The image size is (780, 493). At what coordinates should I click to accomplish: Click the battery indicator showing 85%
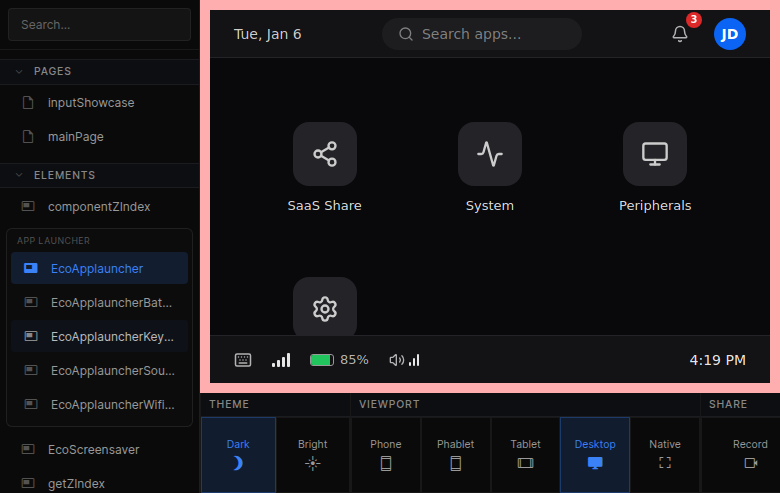pyautogui.click(x=338, y=360)
